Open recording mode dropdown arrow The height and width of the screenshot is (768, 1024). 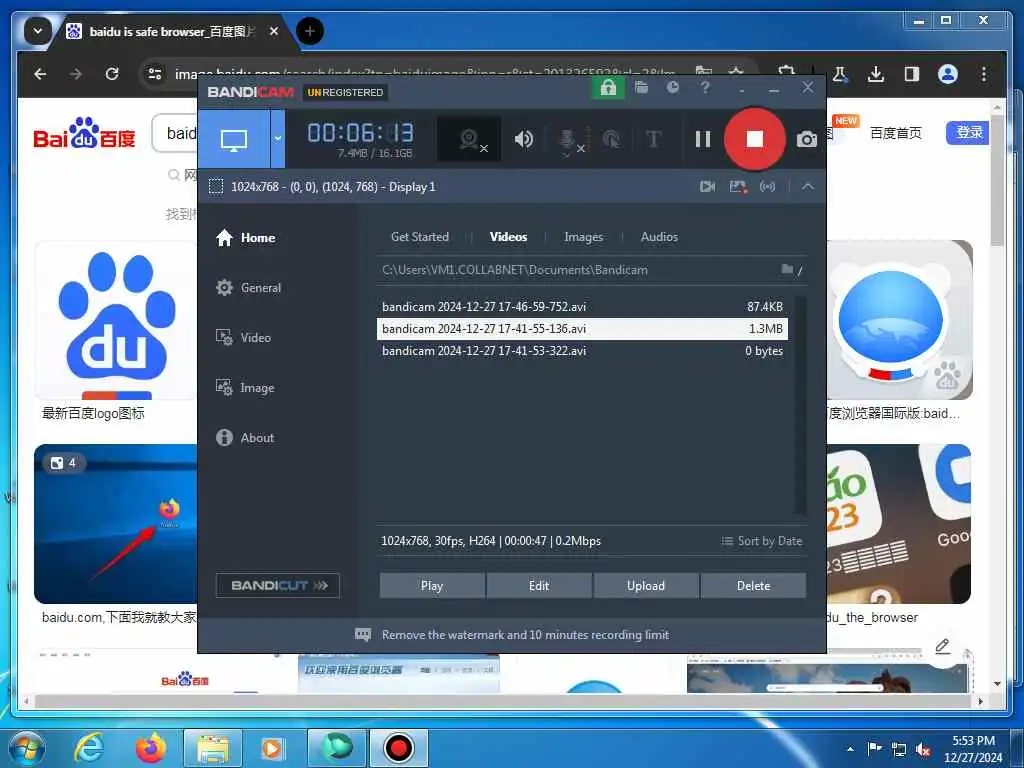point(278,139)
